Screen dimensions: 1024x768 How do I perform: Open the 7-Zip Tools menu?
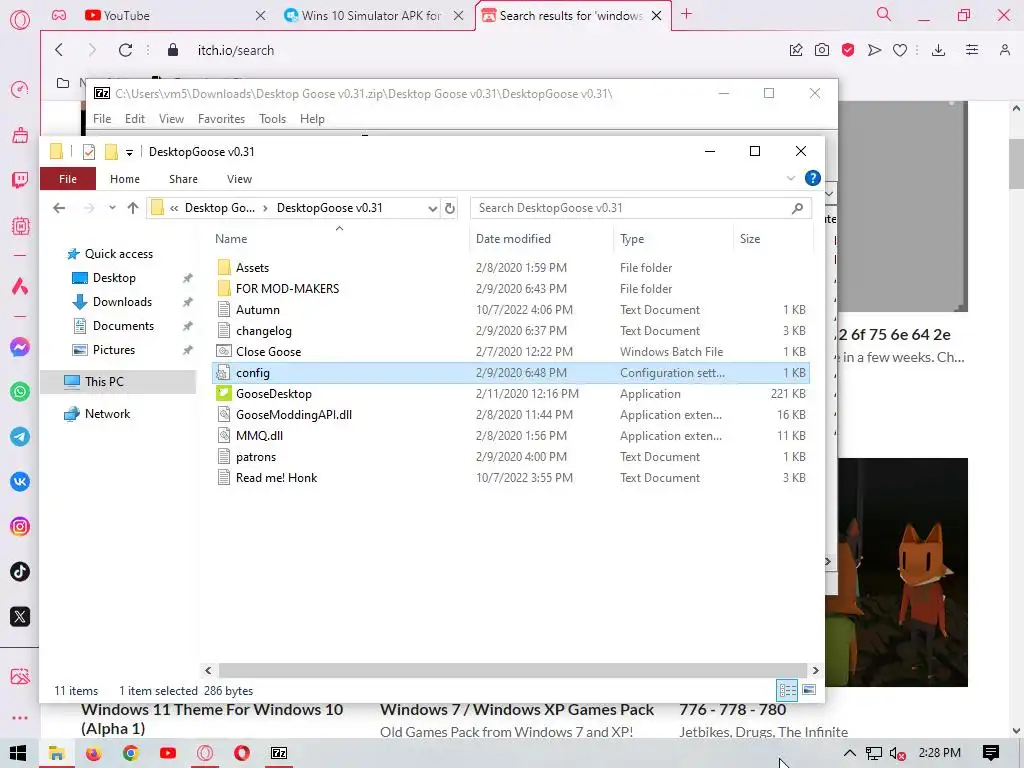pyautogui.click(x=272, y=119)
